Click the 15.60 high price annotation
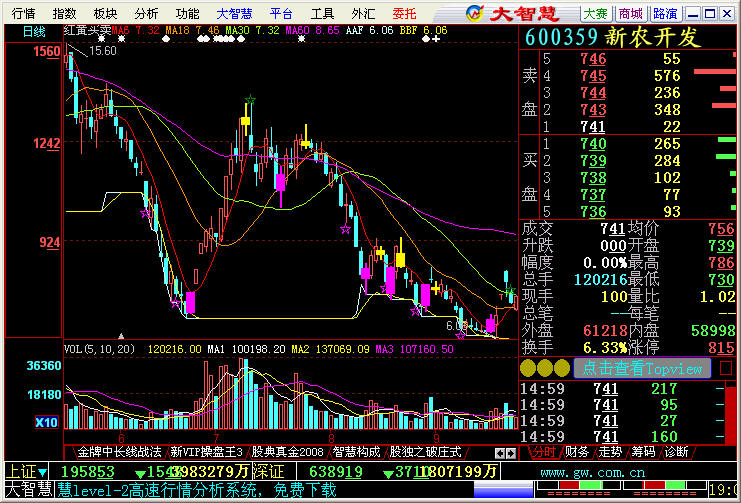741x503 pixels. click(x=103, y=51)
